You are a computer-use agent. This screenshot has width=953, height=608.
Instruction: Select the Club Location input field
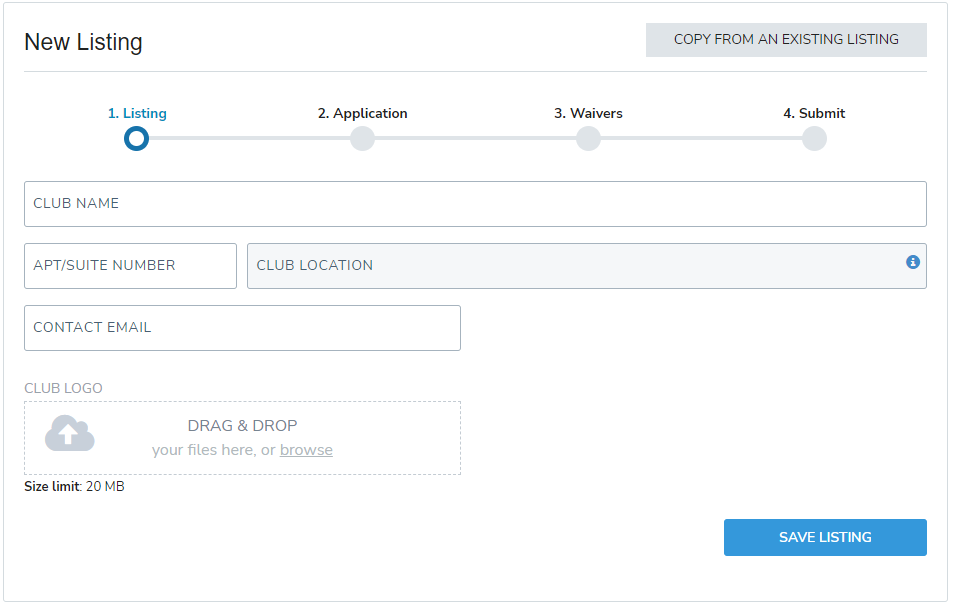(x=570, y=266)
